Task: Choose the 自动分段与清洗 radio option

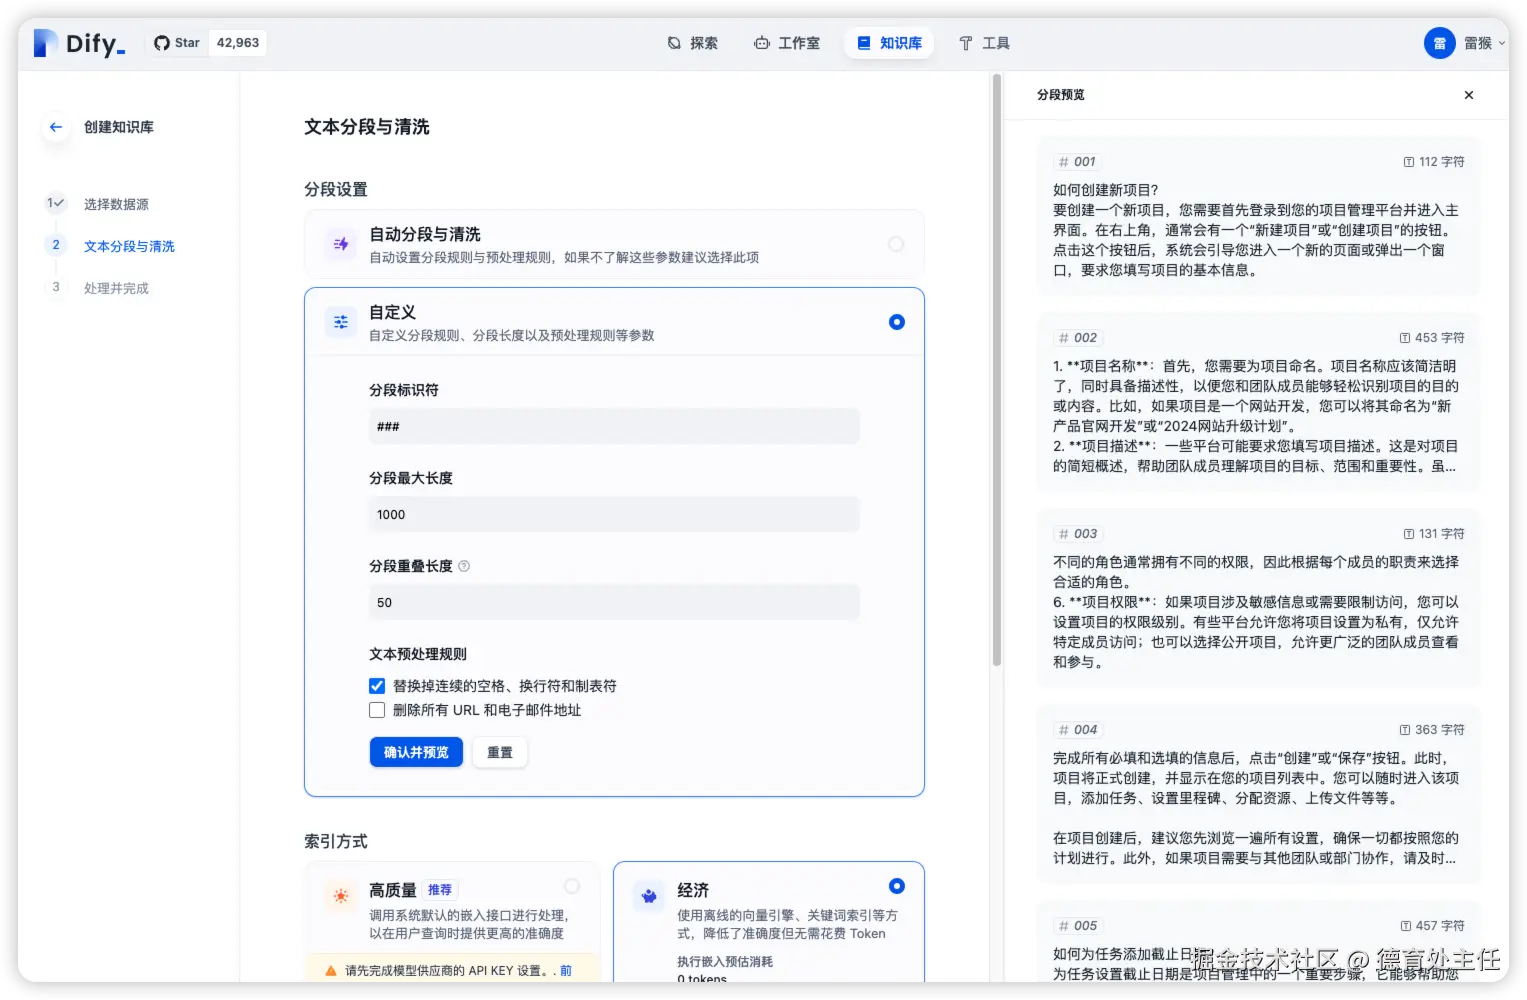Action: 896,244
